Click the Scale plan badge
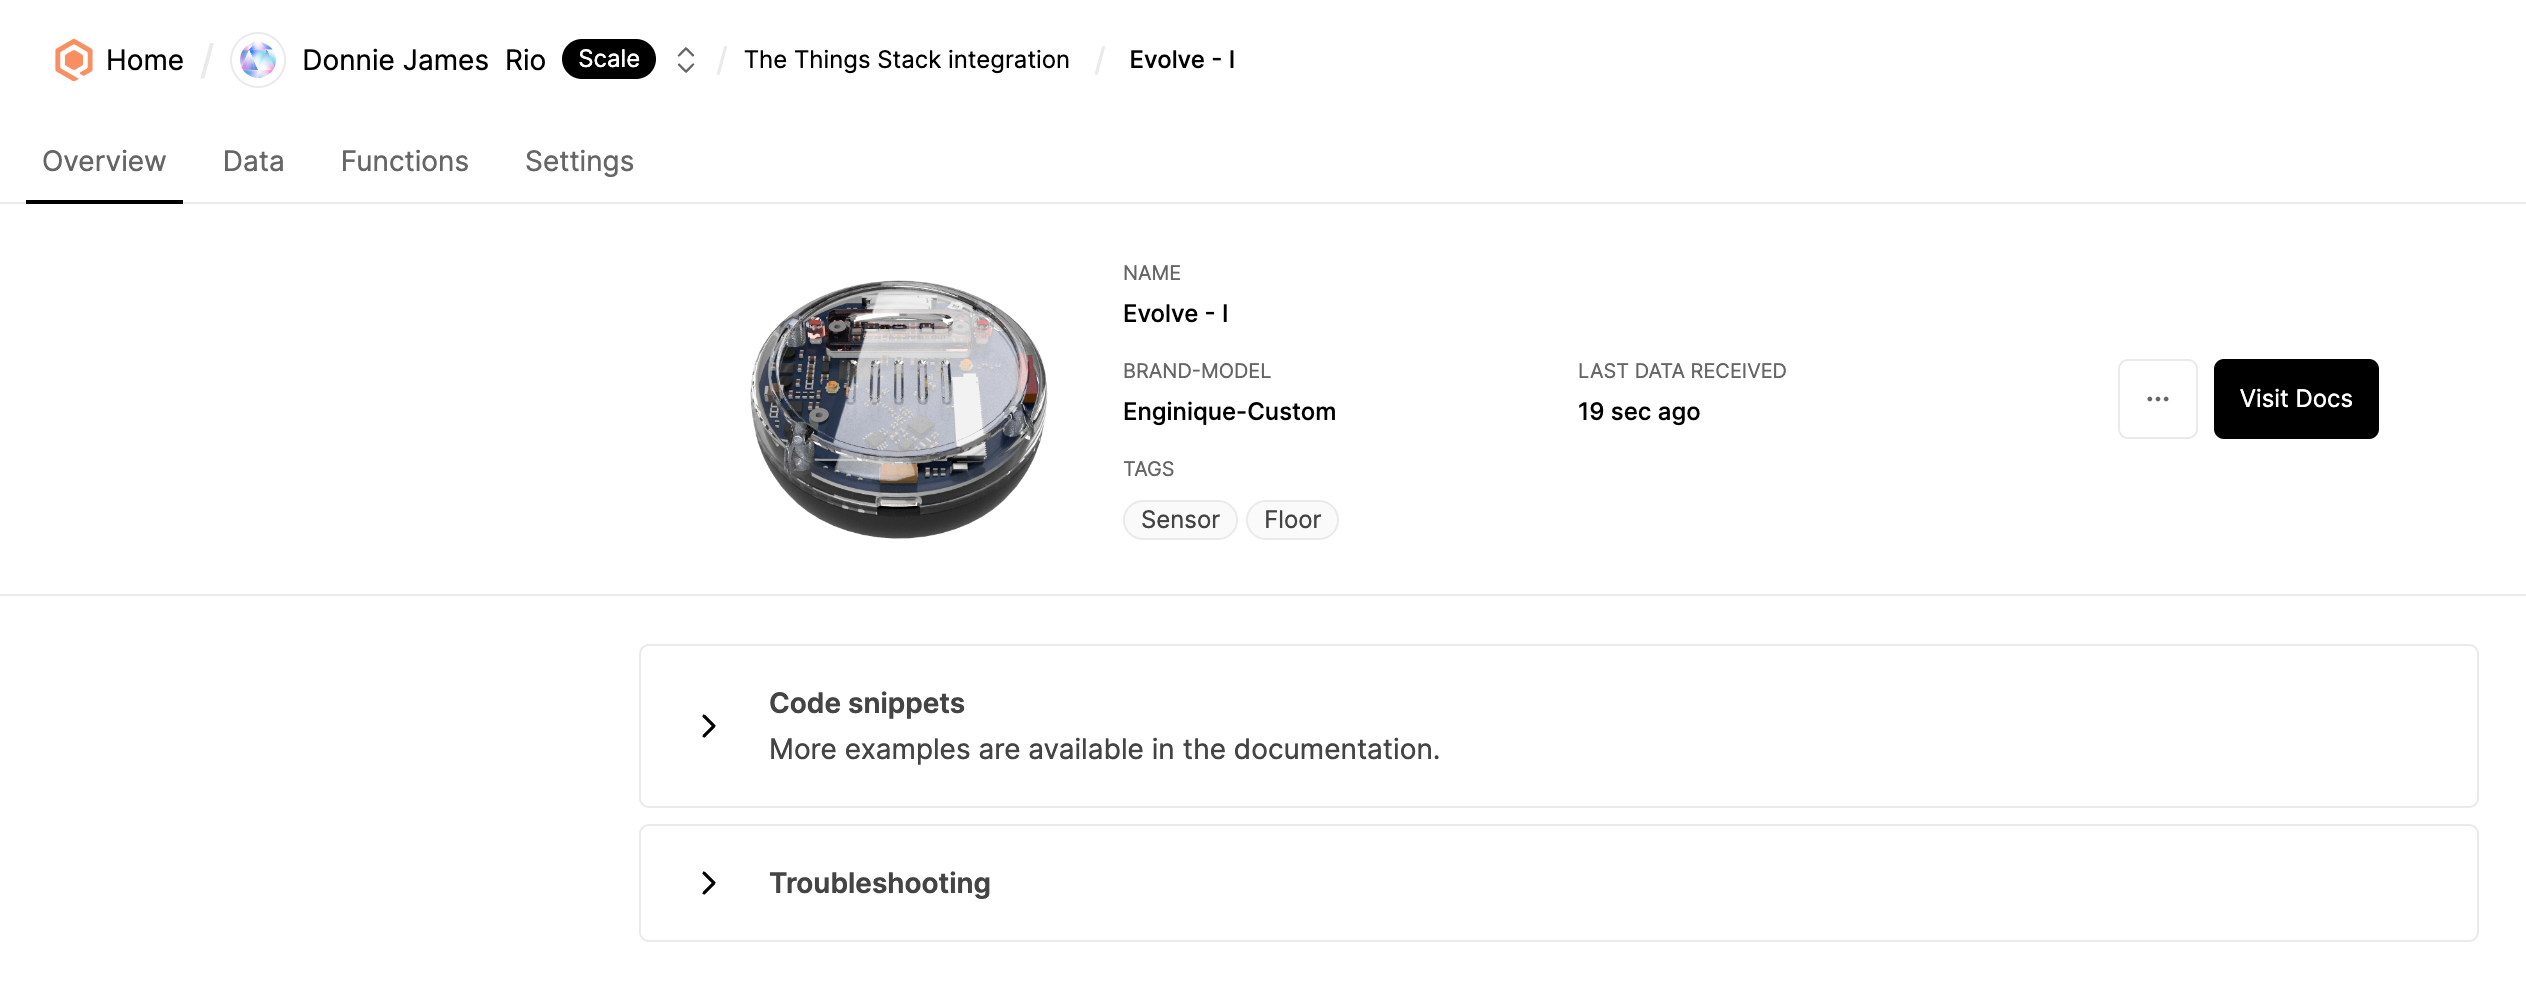Screen dimensions: 2526x982 pyautogui.click(x=608, y=59)
